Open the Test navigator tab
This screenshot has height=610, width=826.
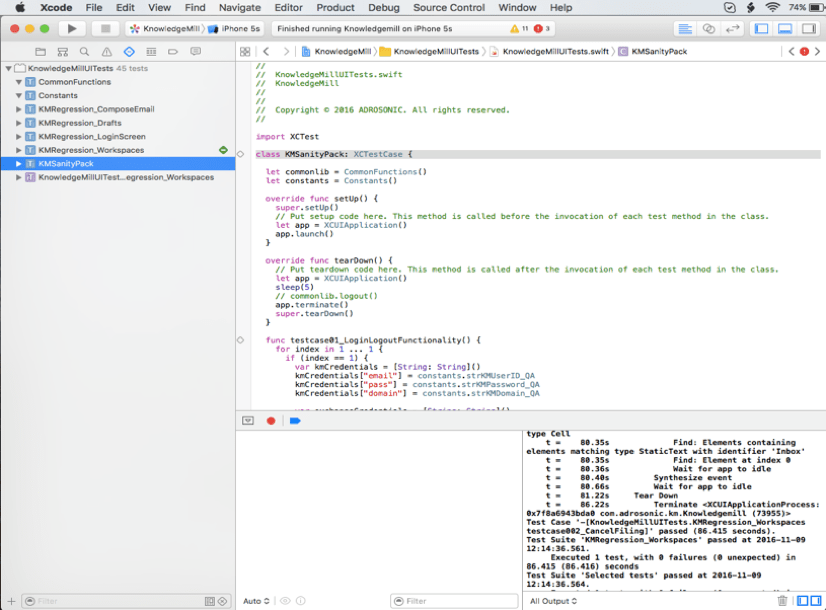click(x=129, y=52)
